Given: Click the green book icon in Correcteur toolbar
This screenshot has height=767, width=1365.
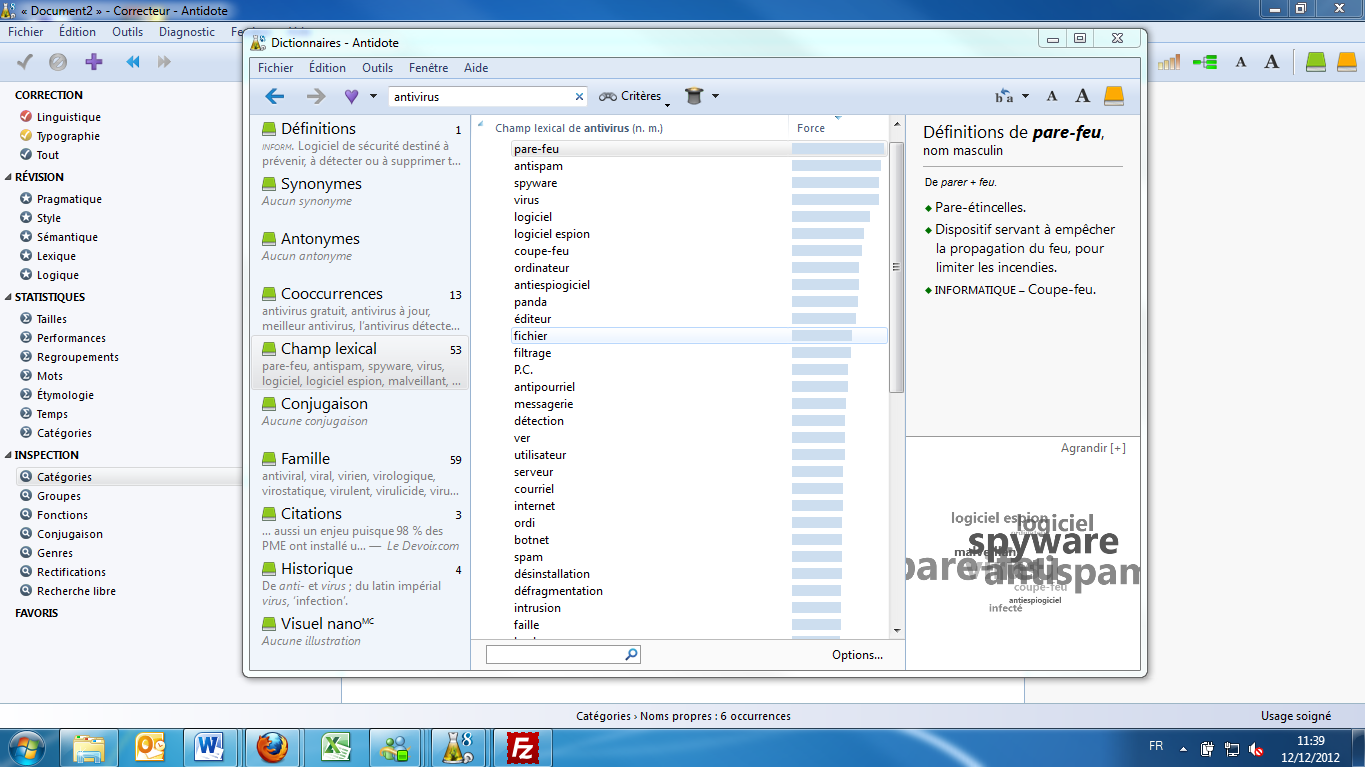Looking at the screenshot, I should point(1316,62).
